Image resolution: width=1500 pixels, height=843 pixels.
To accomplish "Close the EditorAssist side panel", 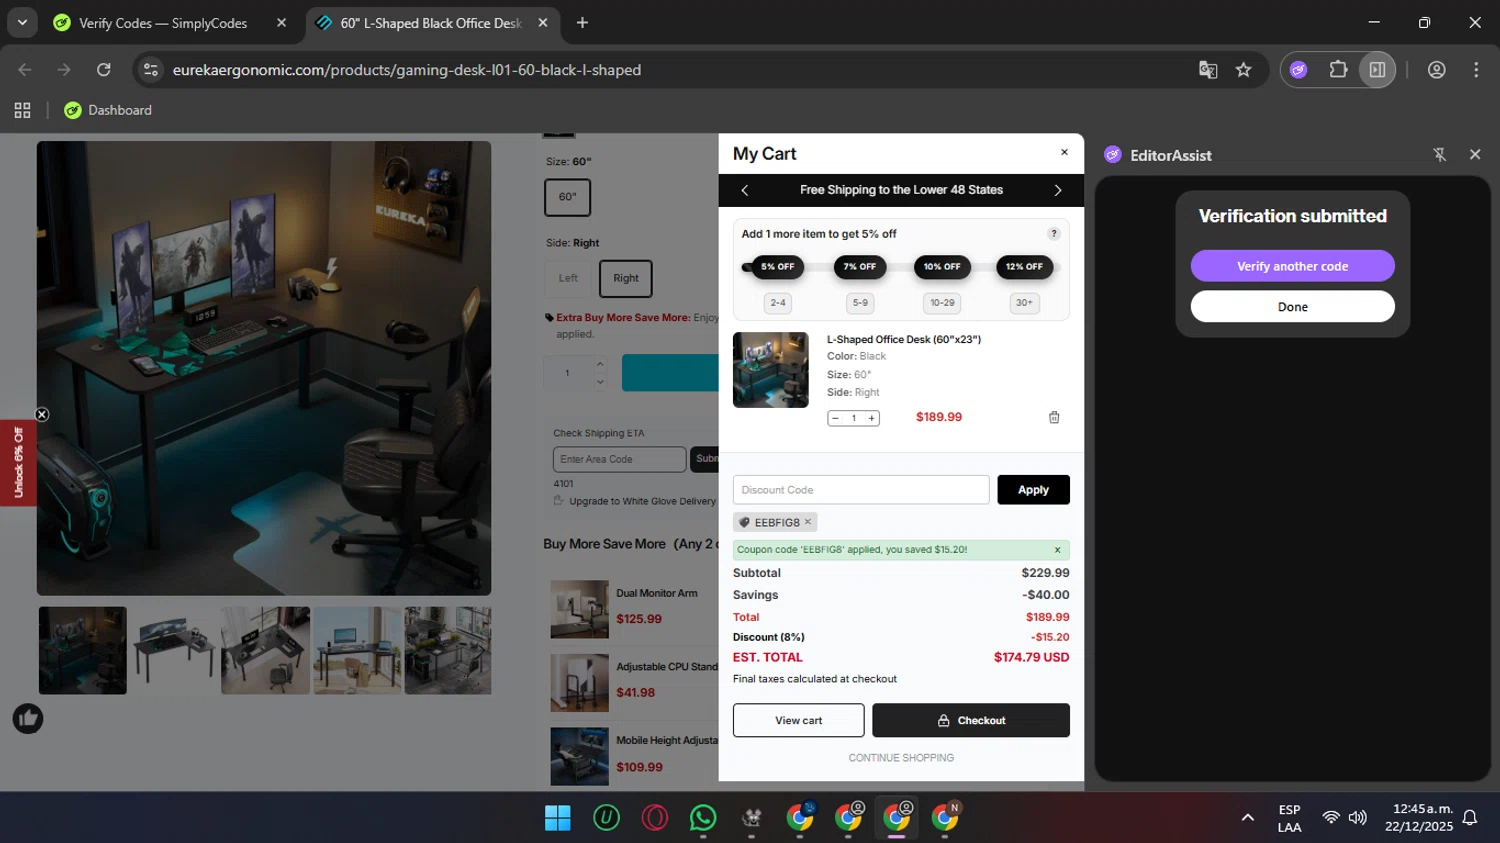I will click(1475, 155).
